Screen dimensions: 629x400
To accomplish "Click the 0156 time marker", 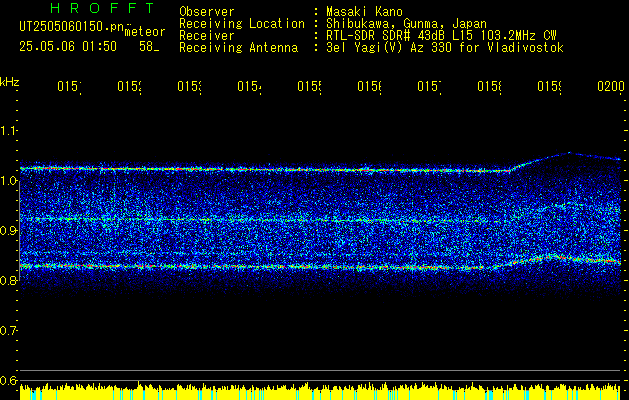I will 369,86.
